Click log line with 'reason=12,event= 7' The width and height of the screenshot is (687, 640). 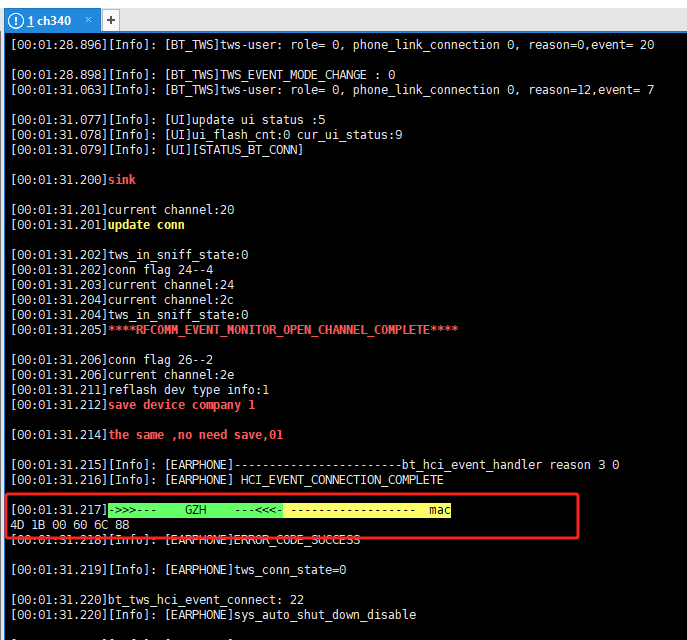click(x=333, y=90)
